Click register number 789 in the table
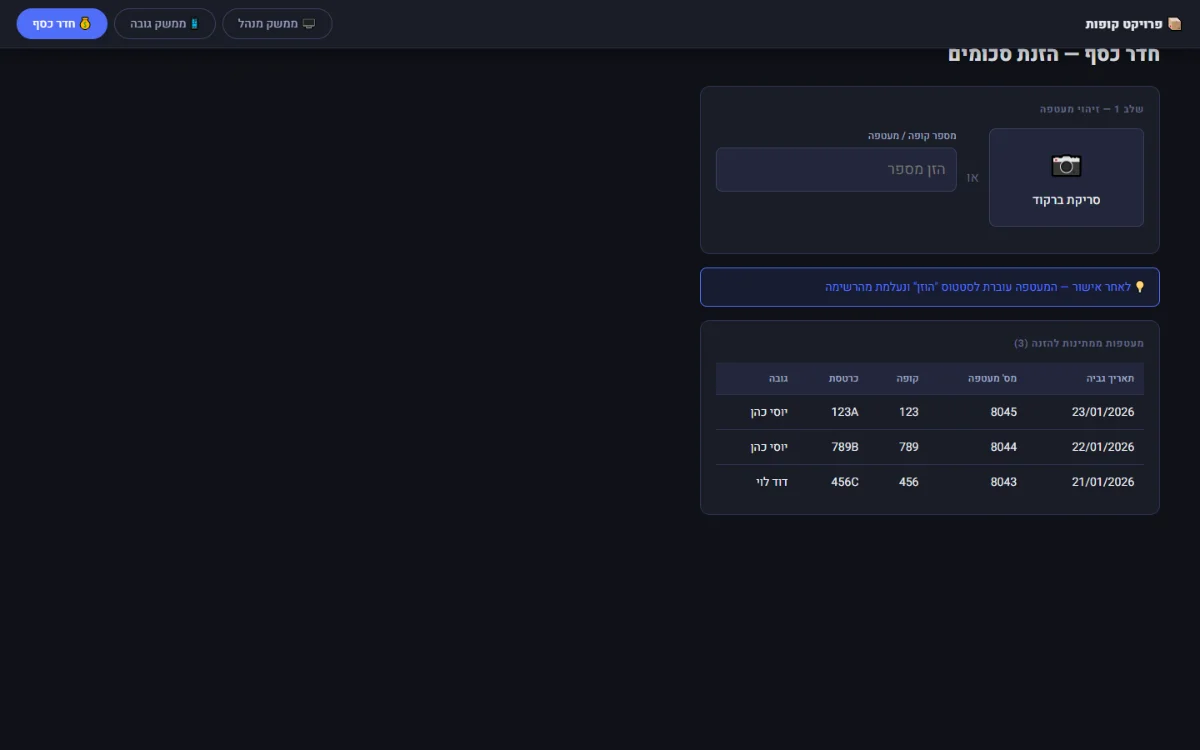The height and width of the screenshot is (750, 1200). pos(909,447)
